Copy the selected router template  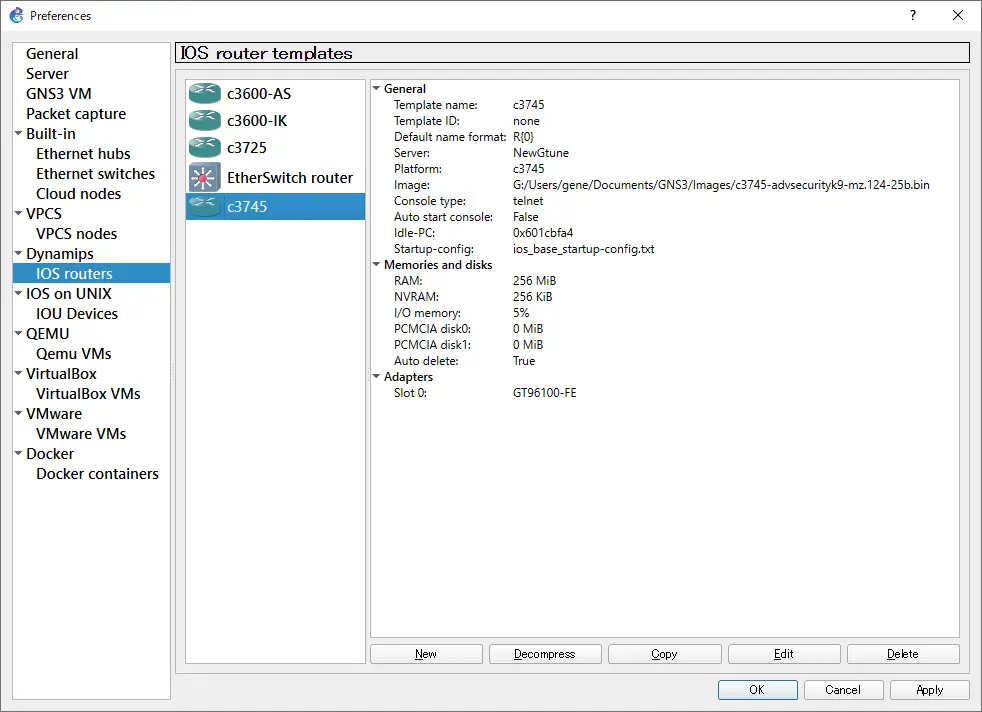tap(664, 654)
